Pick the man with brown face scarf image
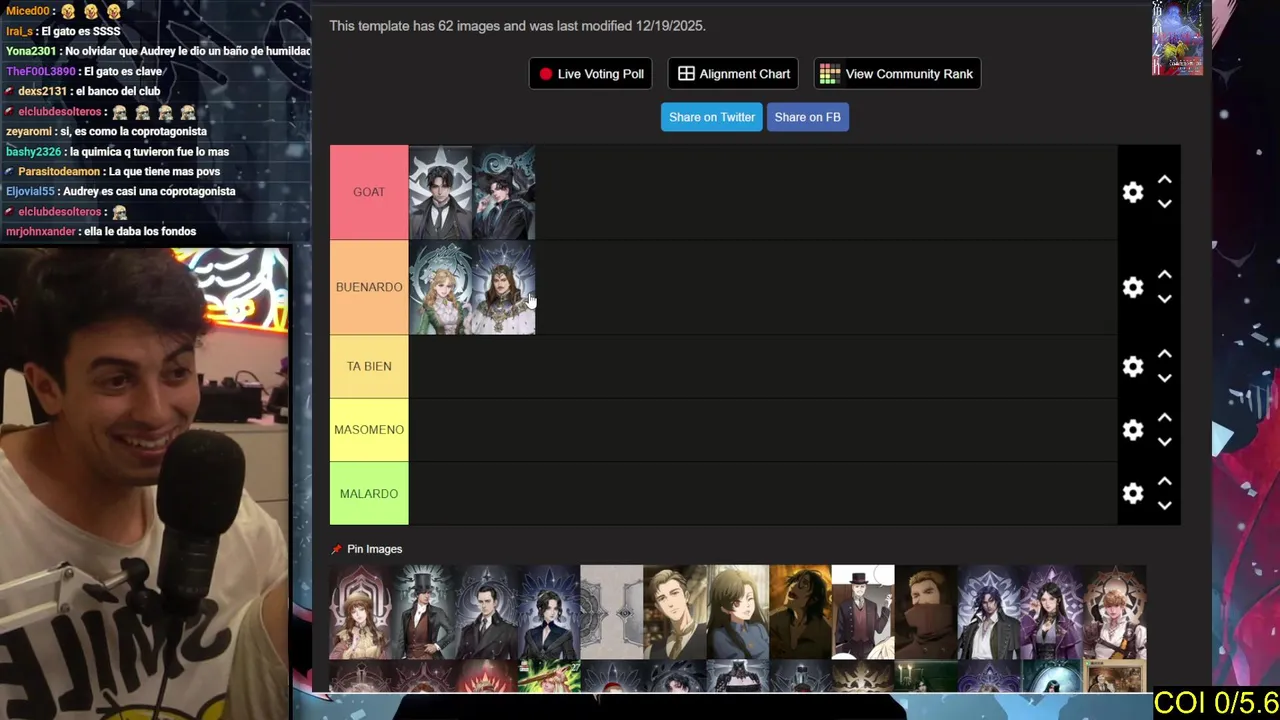 tap(926, 612)
